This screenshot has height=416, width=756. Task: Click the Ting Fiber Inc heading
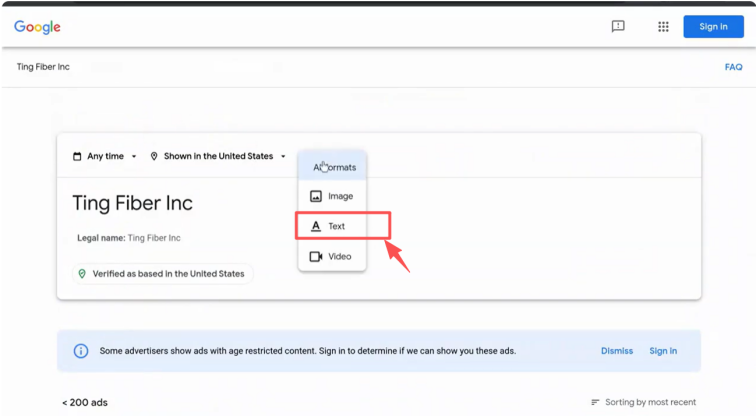pos(133,203)
